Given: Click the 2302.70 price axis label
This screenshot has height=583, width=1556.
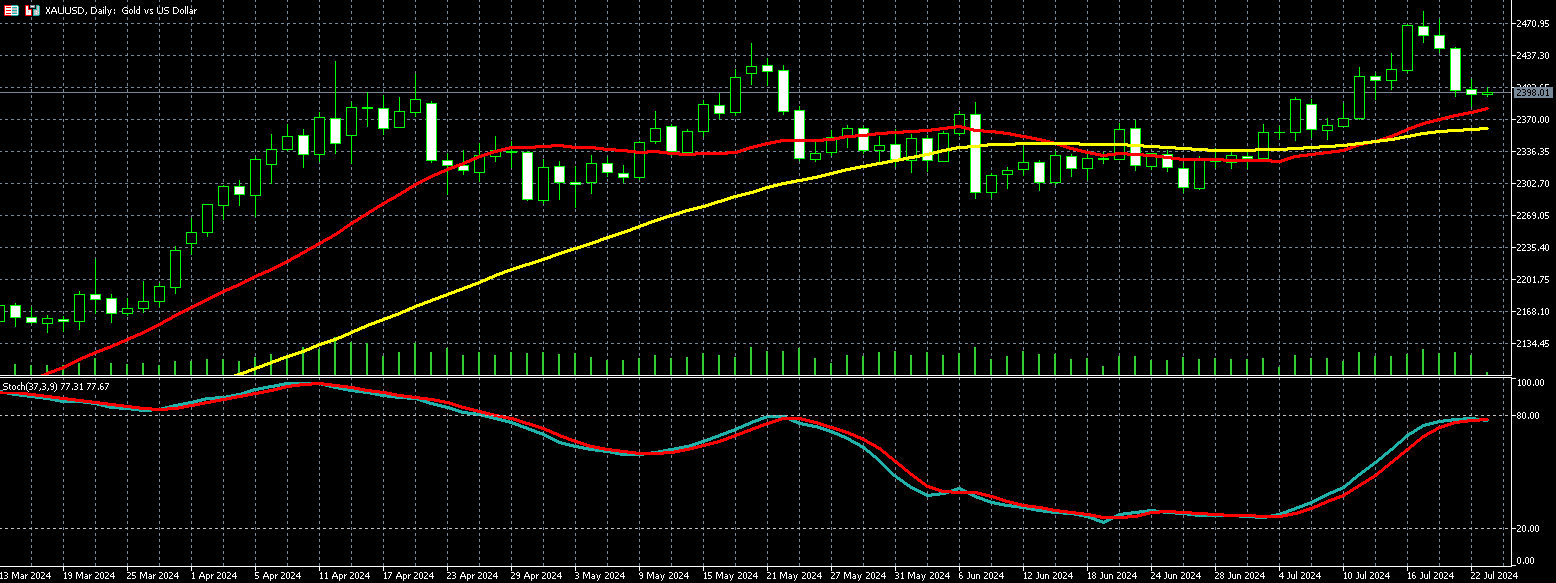Looking at the screenshot, I should [x=1532, y=184].
